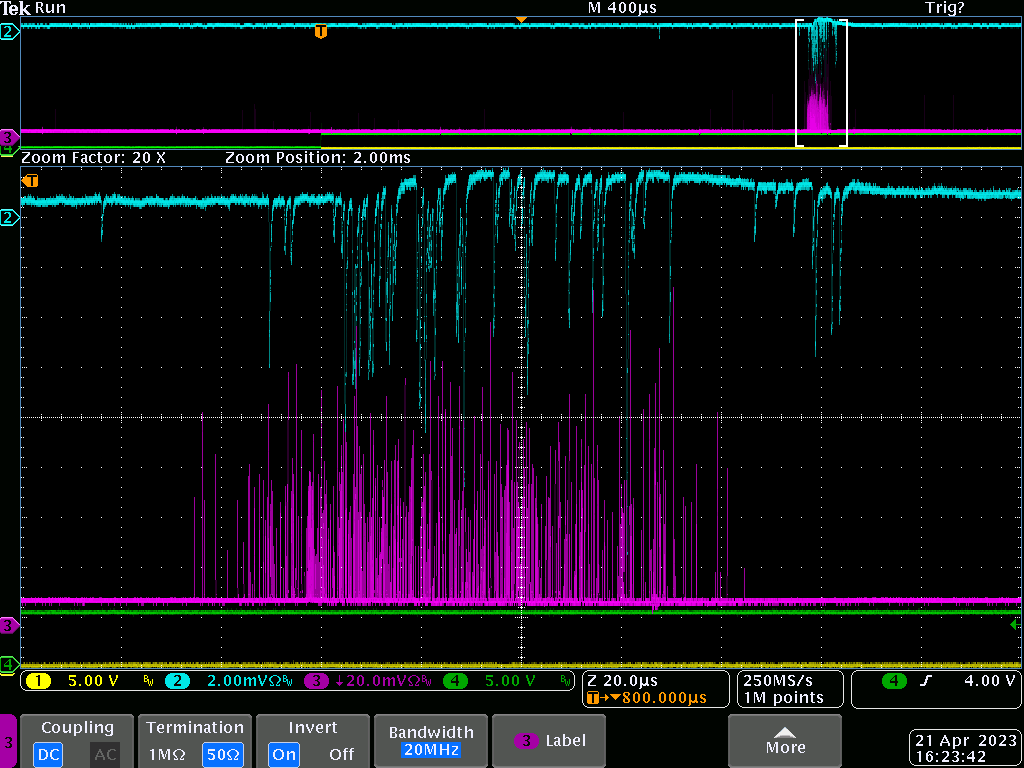Expand the More menu

pyautogui.click(x=785, y=741)
